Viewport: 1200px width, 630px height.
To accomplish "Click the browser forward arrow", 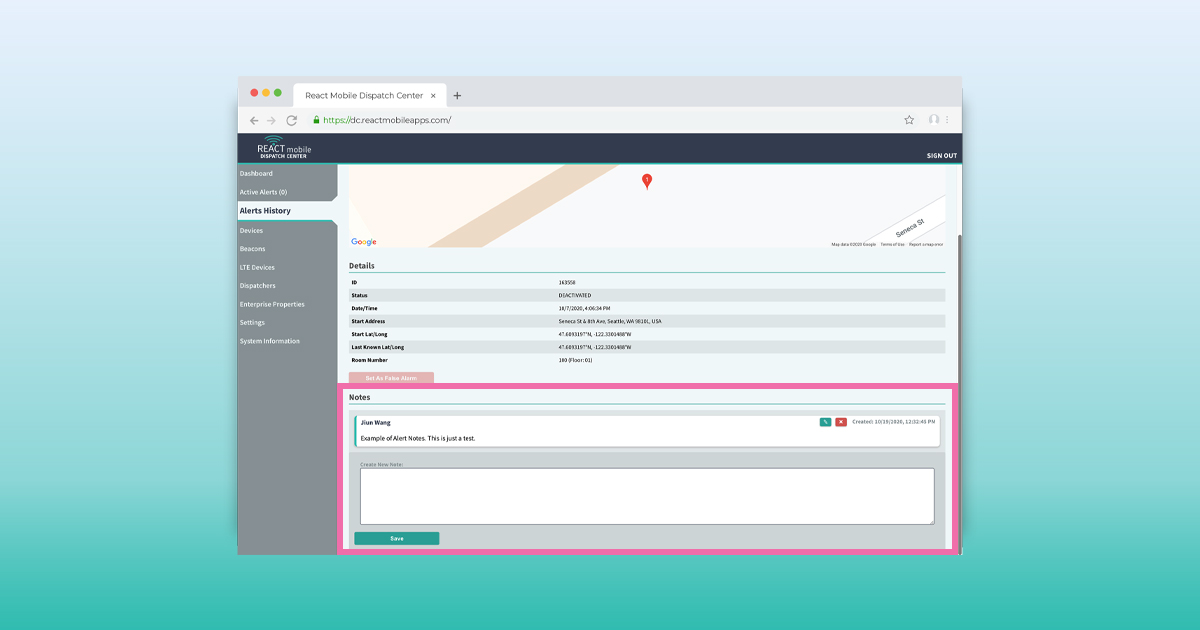I will tap(271, 120).
